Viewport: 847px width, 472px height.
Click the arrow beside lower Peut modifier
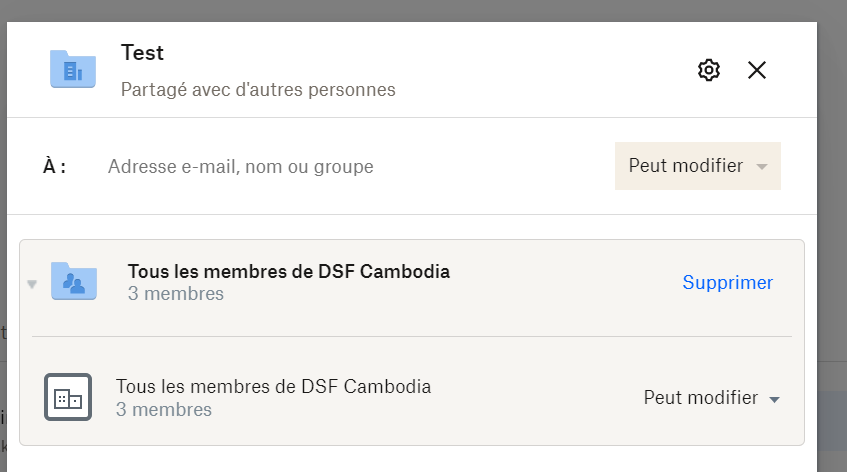pyautogui.click(x=774, y=400)
